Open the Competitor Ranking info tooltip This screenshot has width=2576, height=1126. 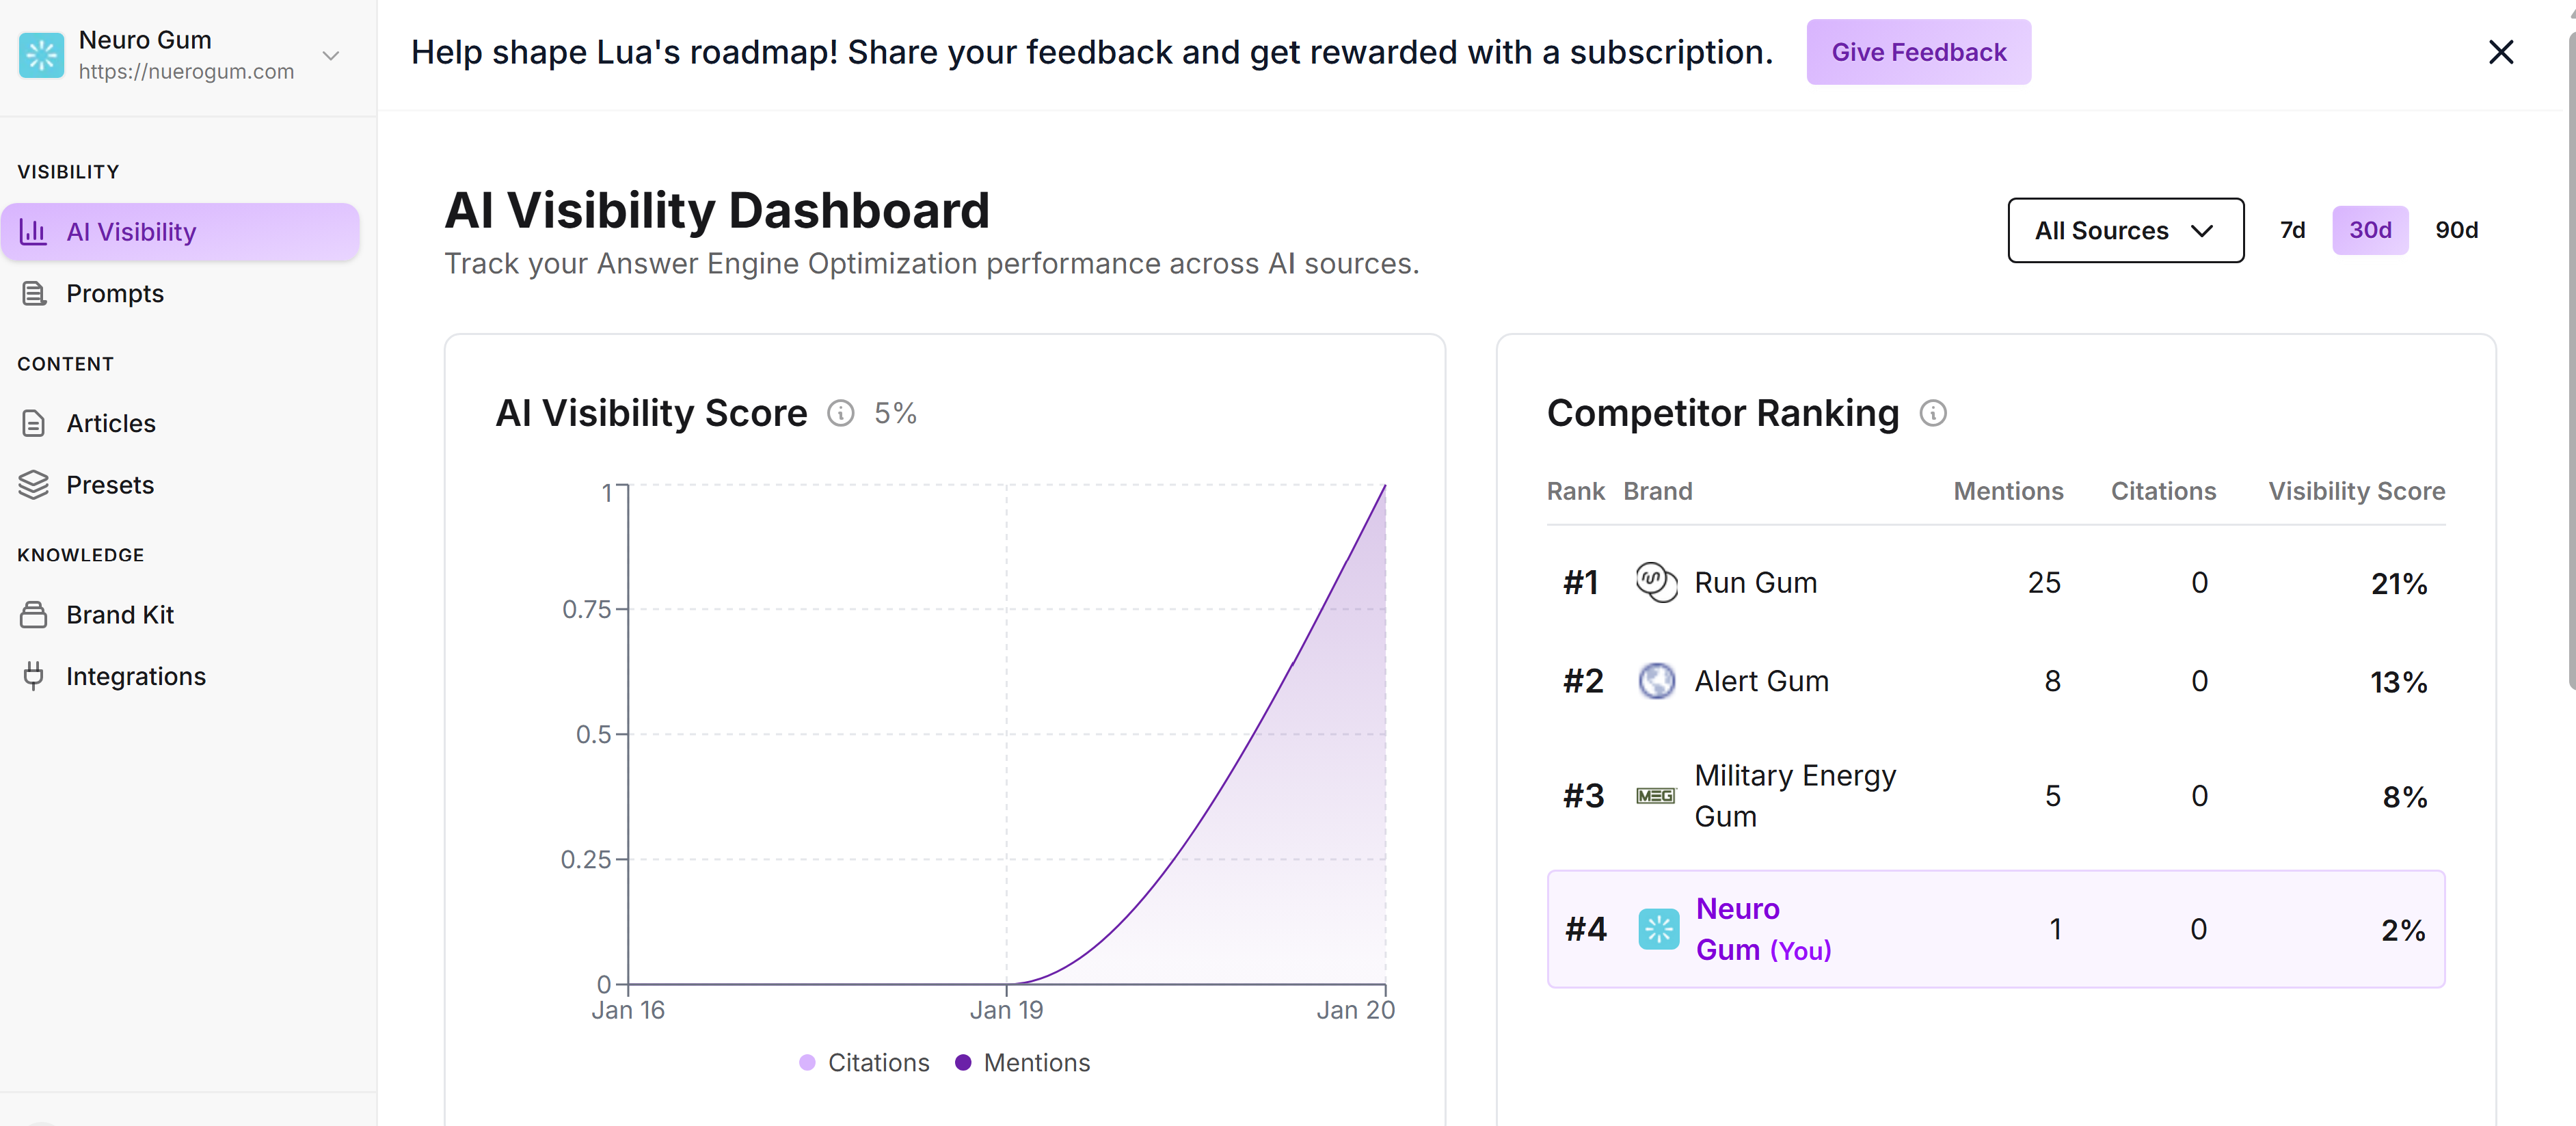click(x=1934, y=412)
